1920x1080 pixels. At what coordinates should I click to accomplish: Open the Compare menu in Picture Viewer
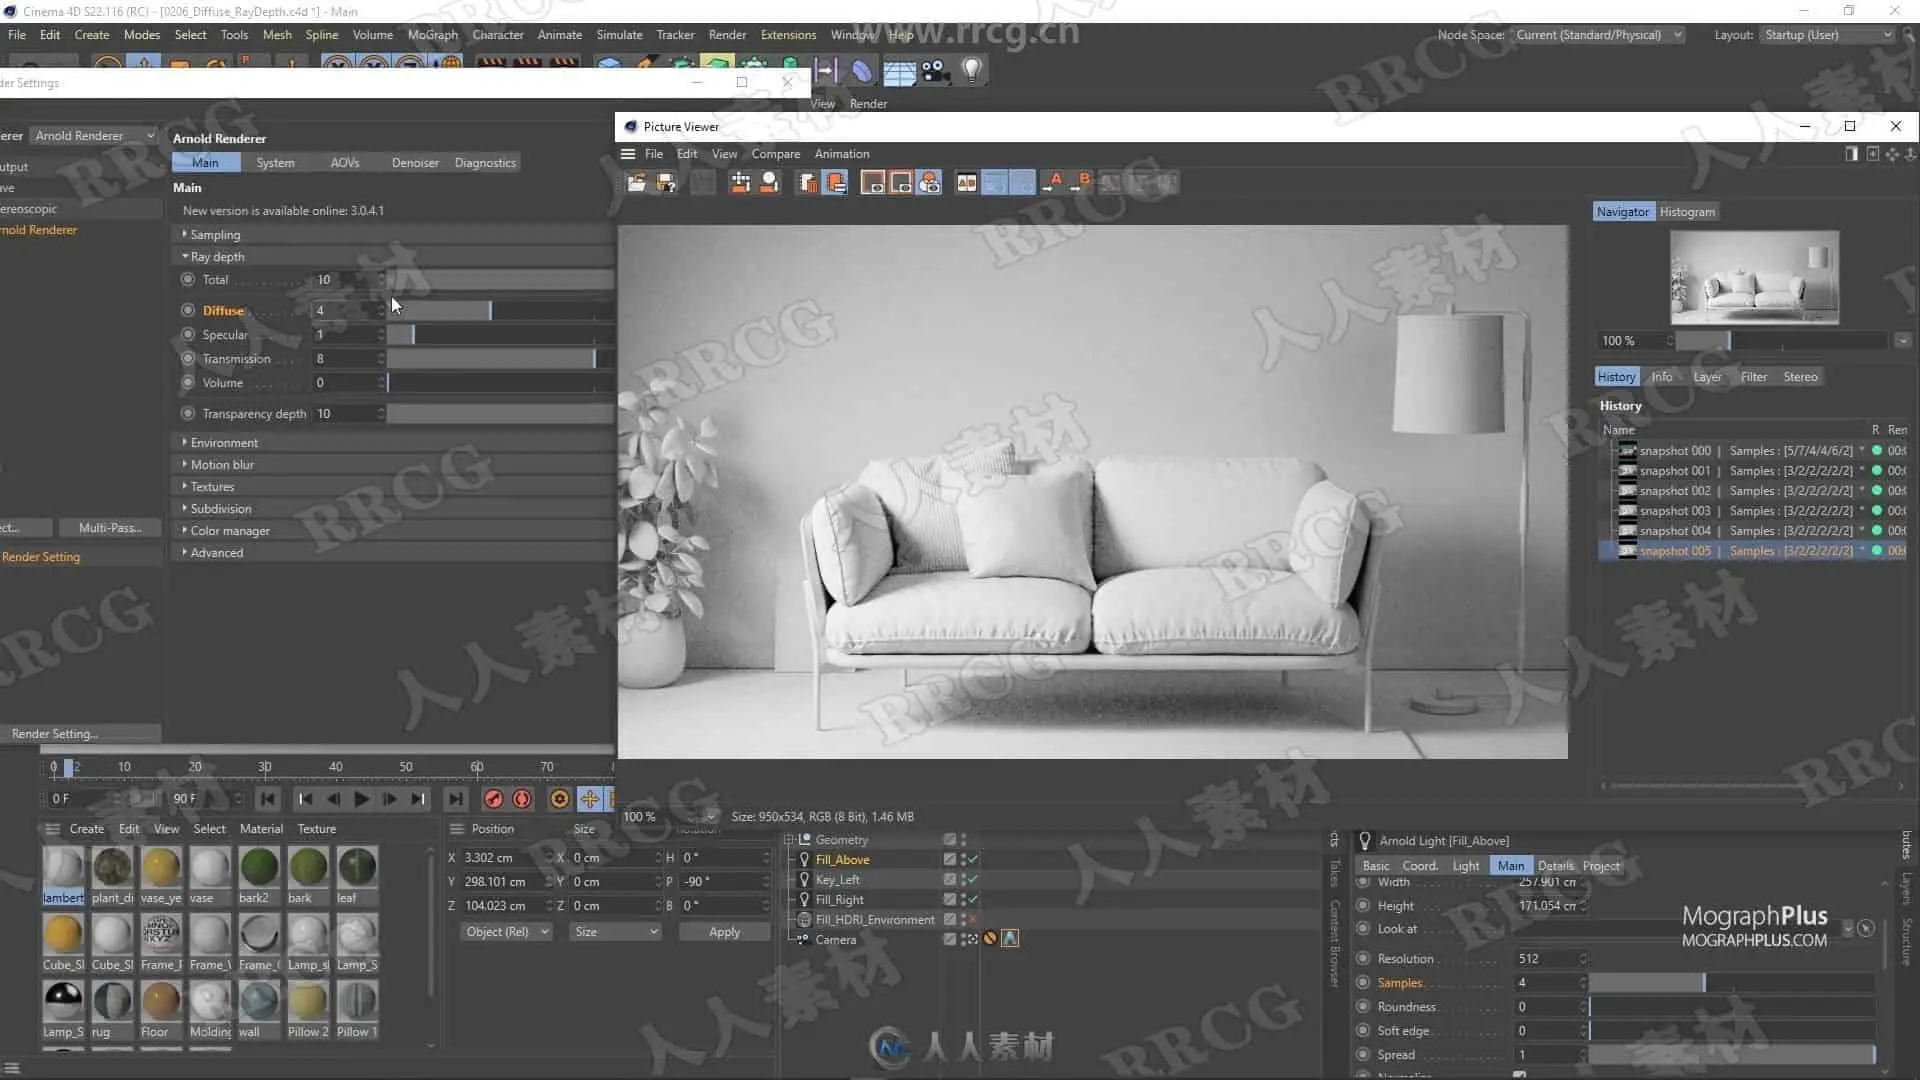[775, 154]
